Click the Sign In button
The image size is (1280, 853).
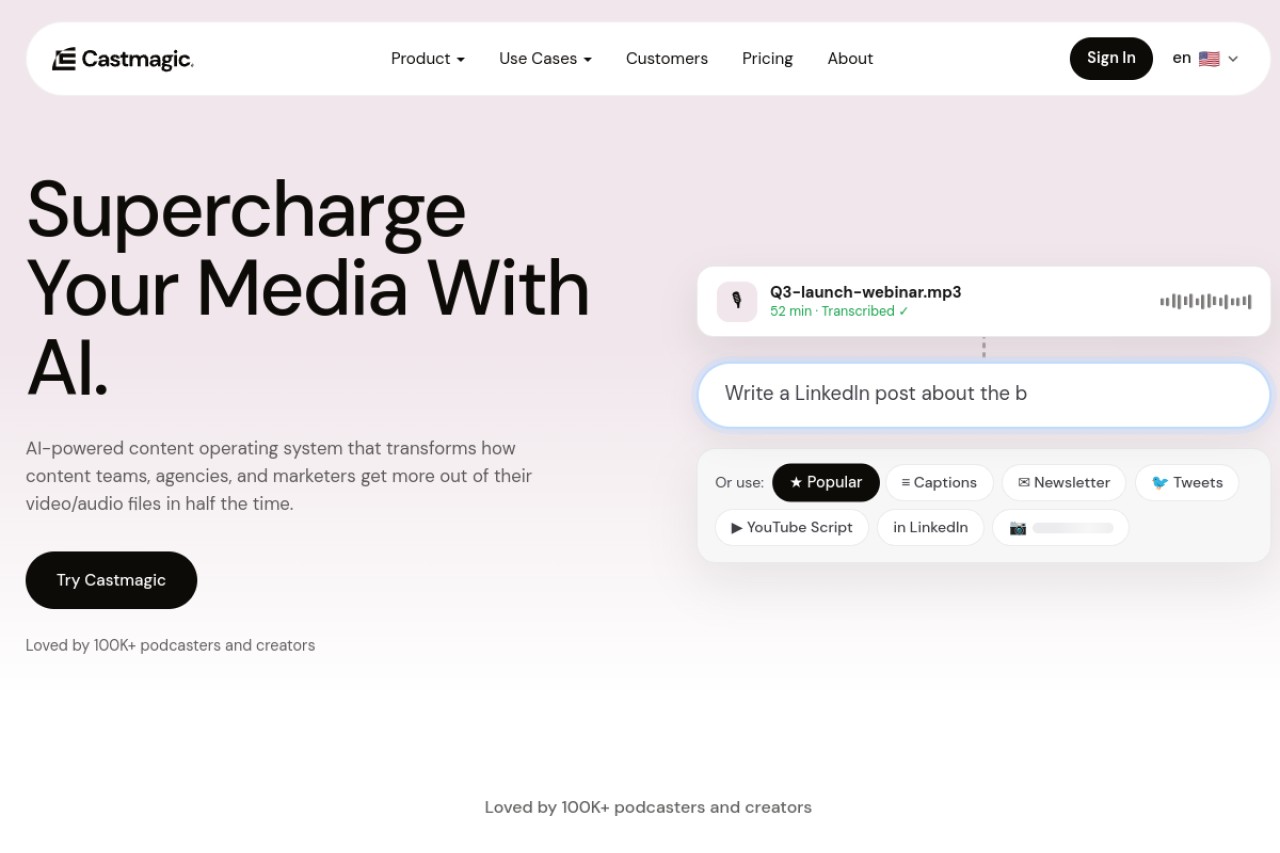(x=1111, y=58)
